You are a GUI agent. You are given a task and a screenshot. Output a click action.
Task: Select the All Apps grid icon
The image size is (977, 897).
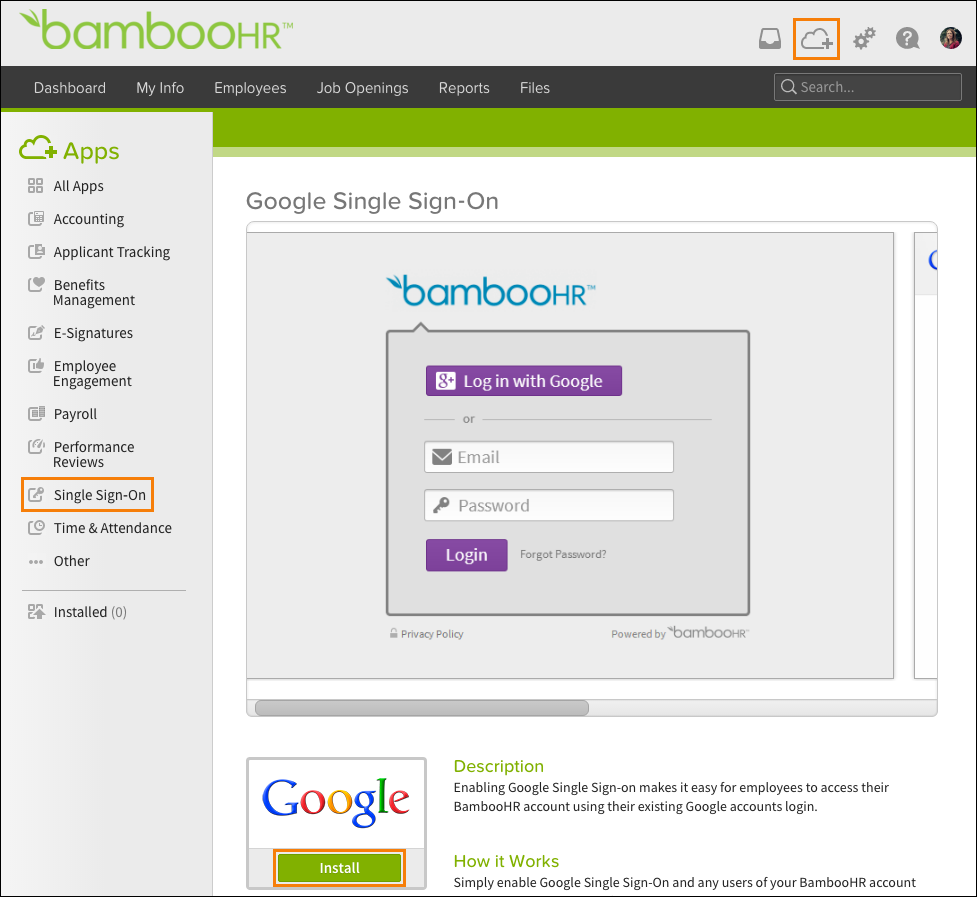pyautogui.click(x=36, y=185)
